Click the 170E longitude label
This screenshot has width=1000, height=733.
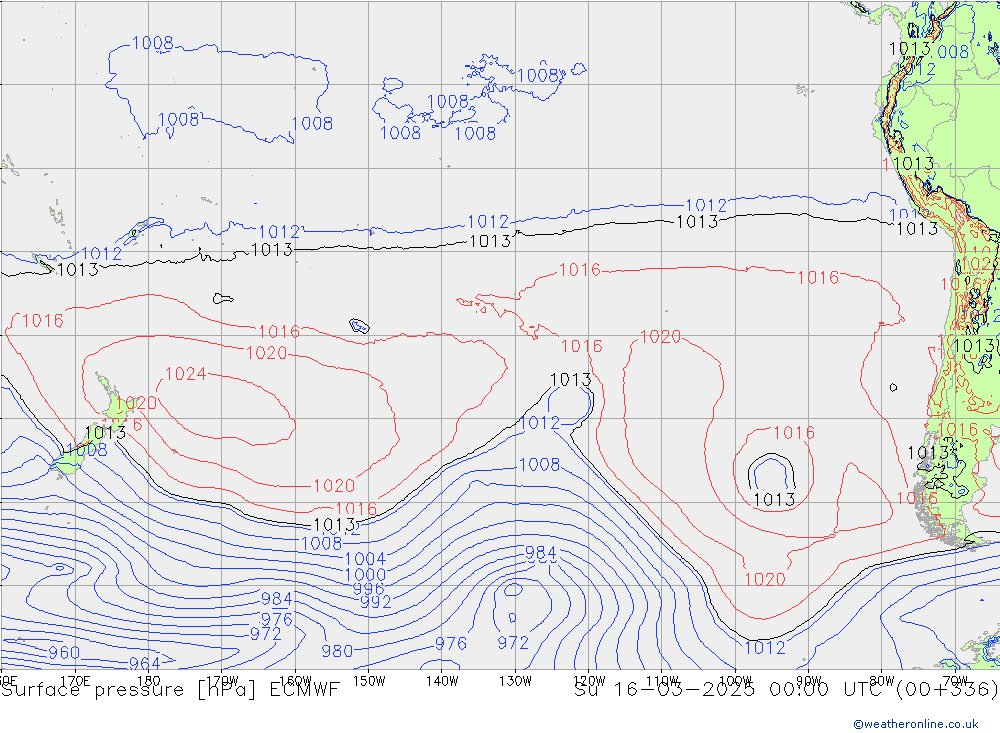(75, 681)
